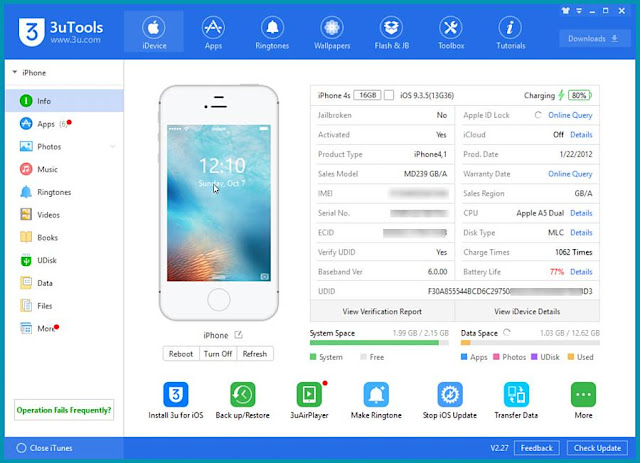Click the Check Update button

(x=597, y=448)
